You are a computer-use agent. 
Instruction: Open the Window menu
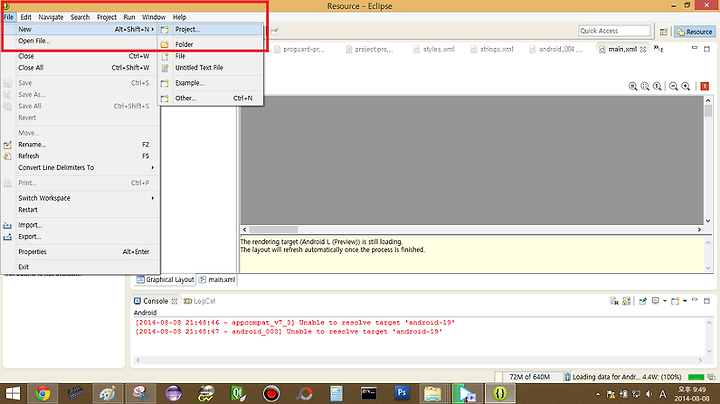[153, 17]
